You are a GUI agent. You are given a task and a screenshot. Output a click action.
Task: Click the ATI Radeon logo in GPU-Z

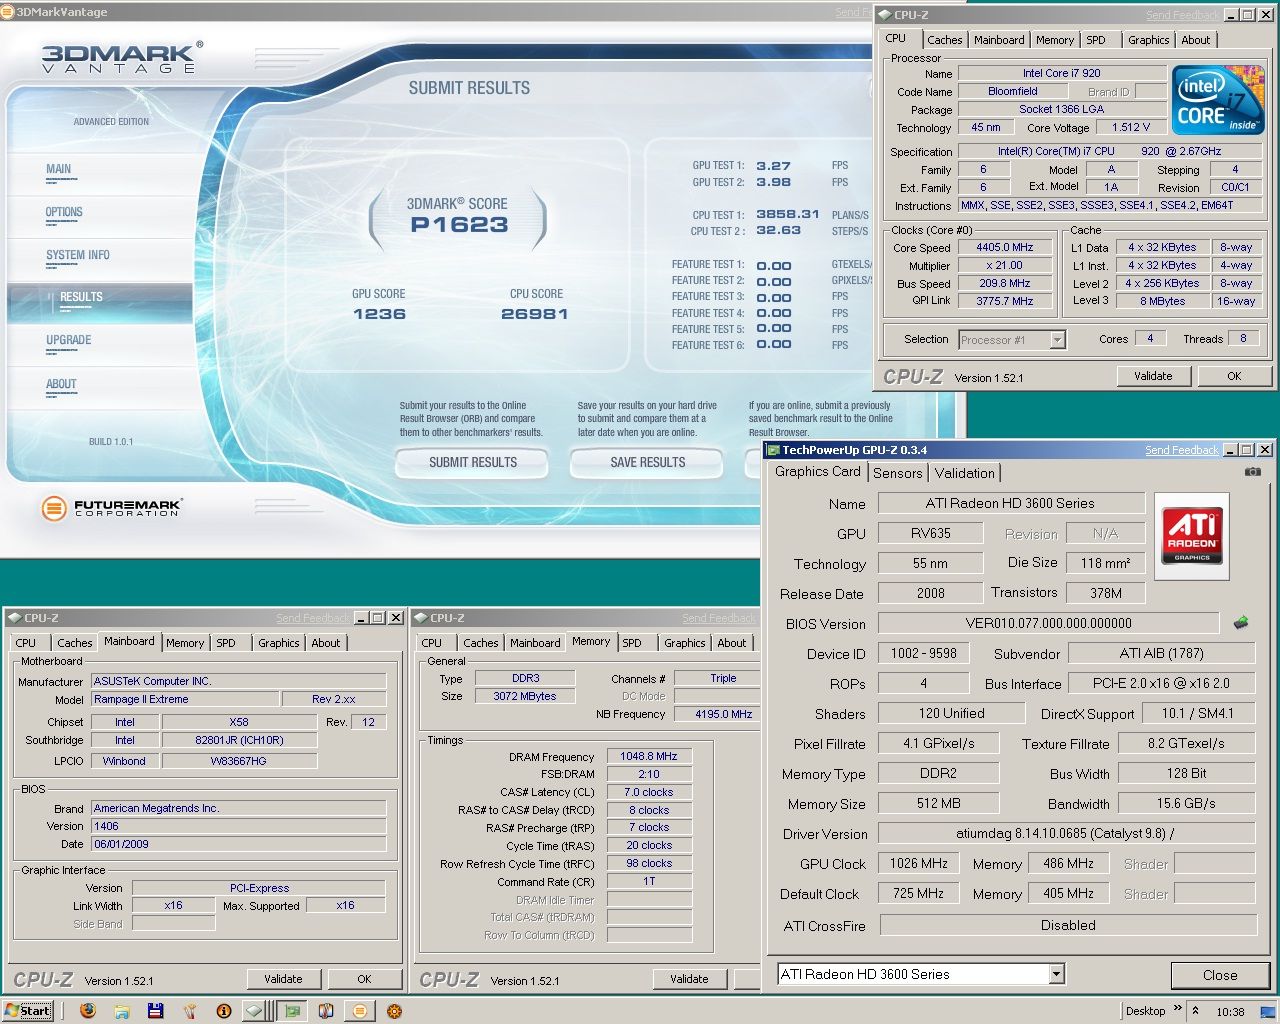click(1192, 536)
